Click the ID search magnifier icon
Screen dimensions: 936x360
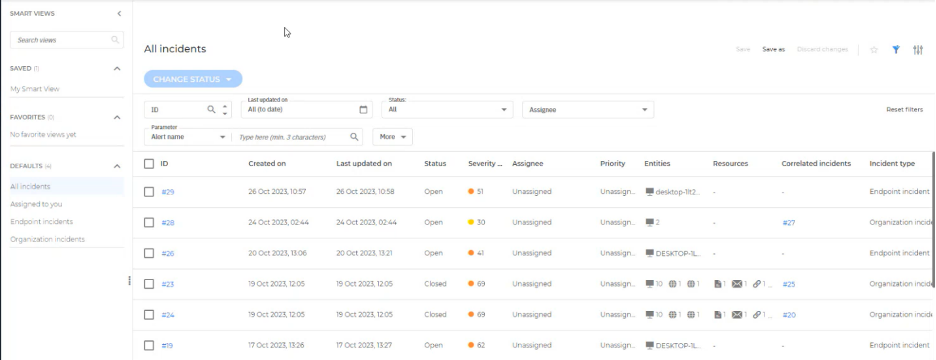tap(211, 109)
